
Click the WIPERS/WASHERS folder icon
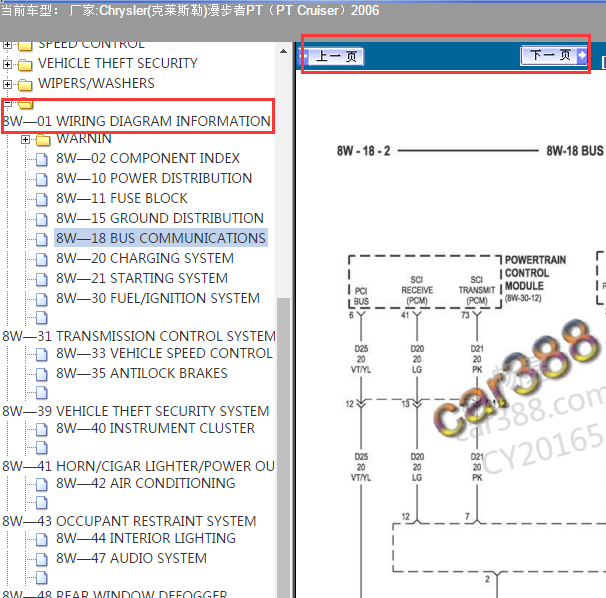[x=25, y=85]
